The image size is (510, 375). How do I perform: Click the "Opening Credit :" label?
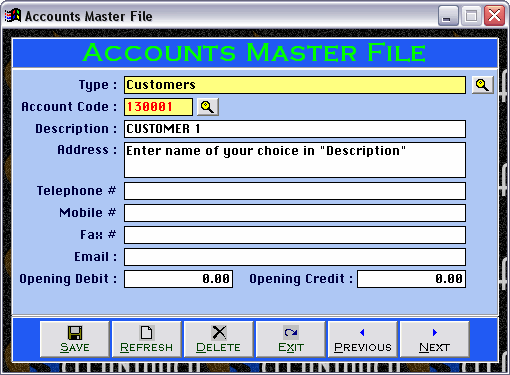301,279
